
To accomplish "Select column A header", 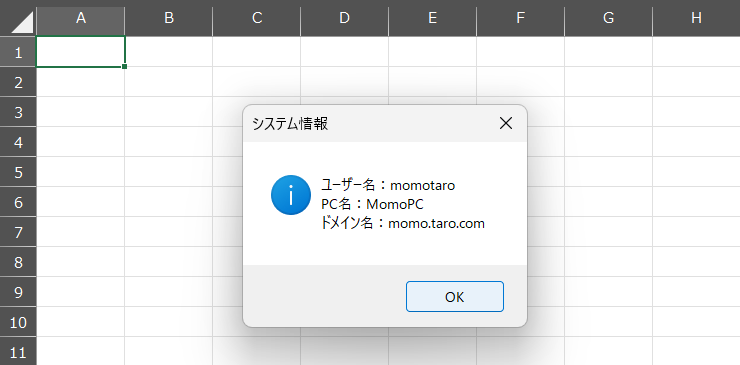I will [81, 18].
